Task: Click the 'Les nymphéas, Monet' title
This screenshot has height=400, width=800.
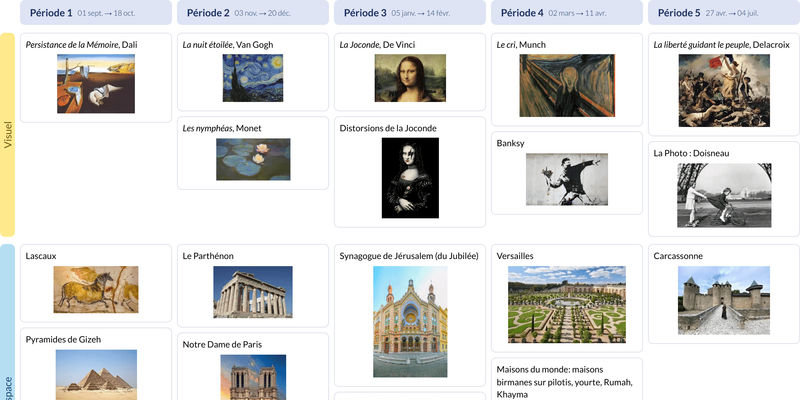Action: click(x=222, y=128)
